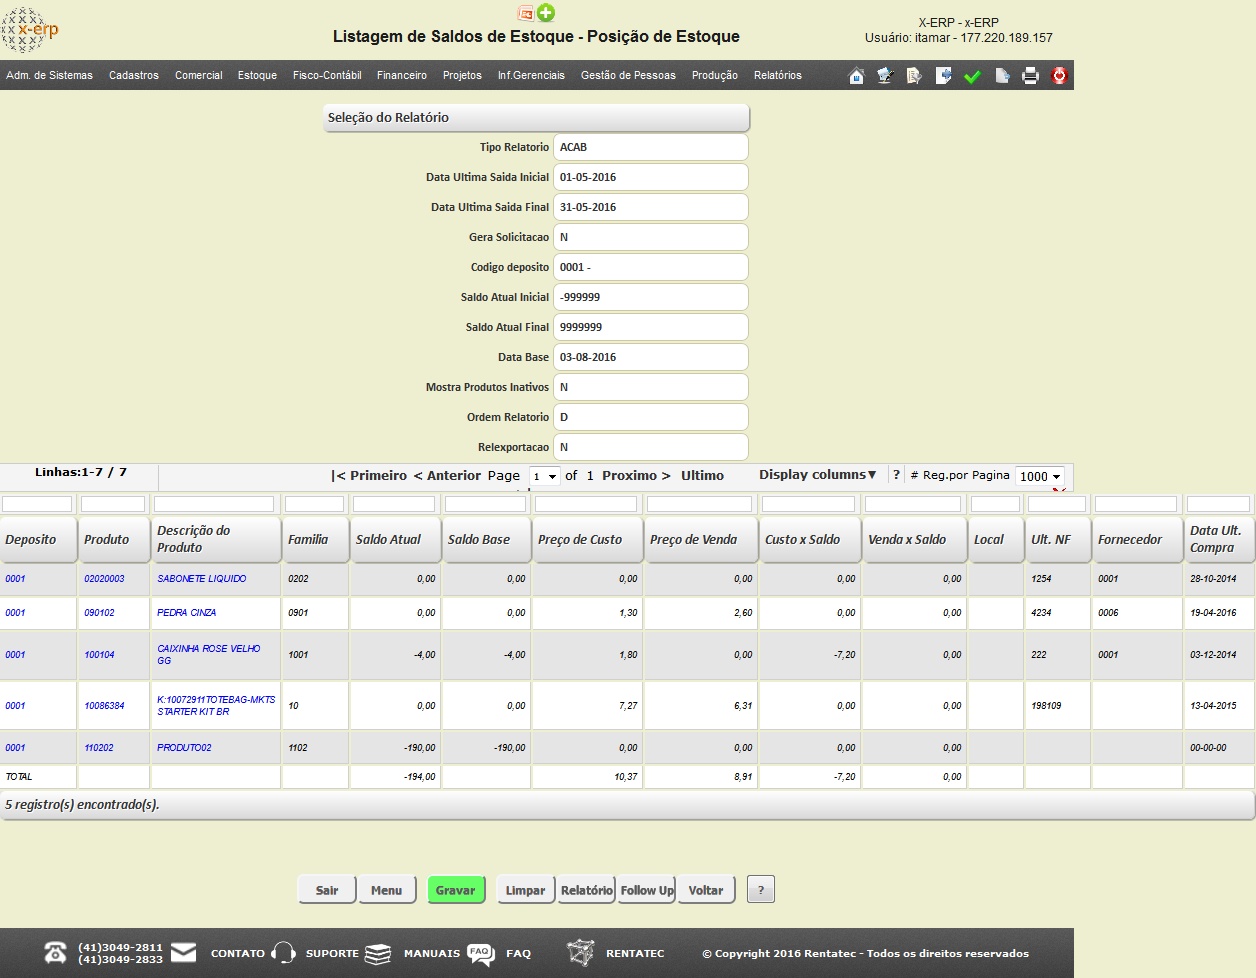1256x978 pixels.
Task: Click the Data Ultima Saida Inicial field
Action: pyautogui.click(x=651, y=177)
